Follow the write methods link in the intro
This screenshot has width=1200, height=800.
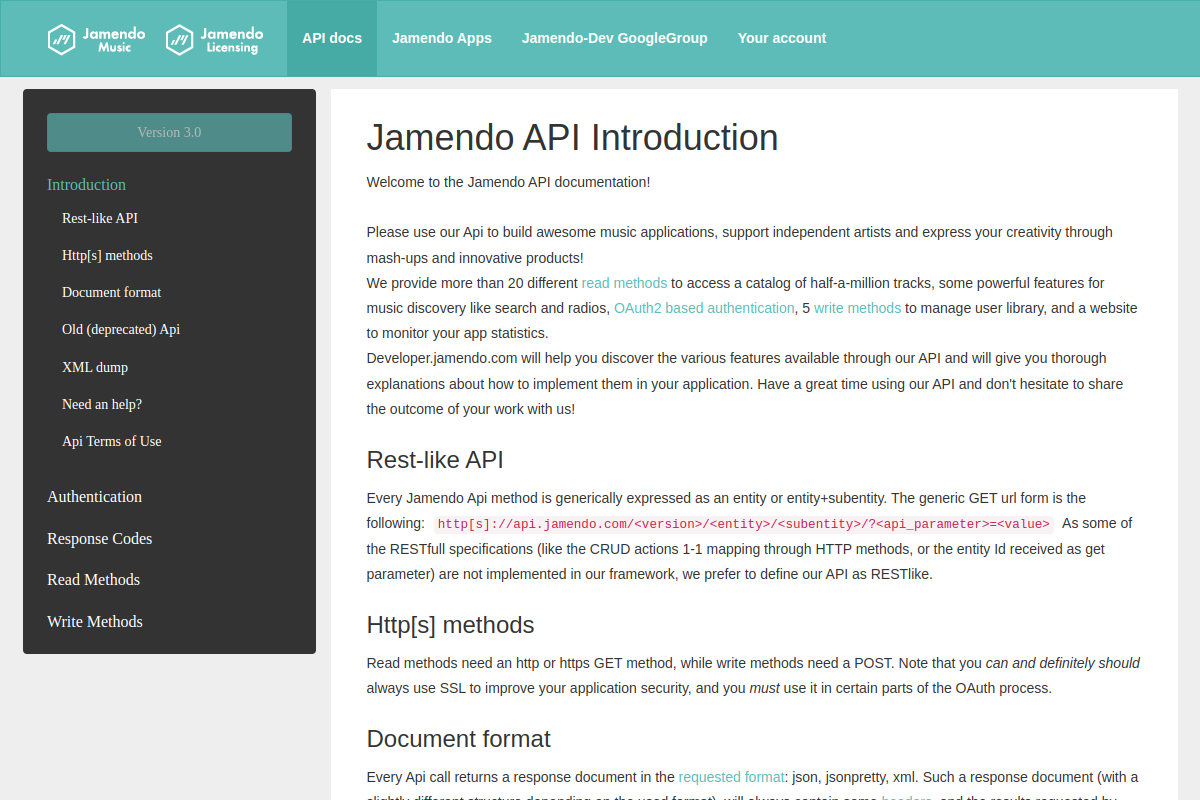tap(857, 308)
